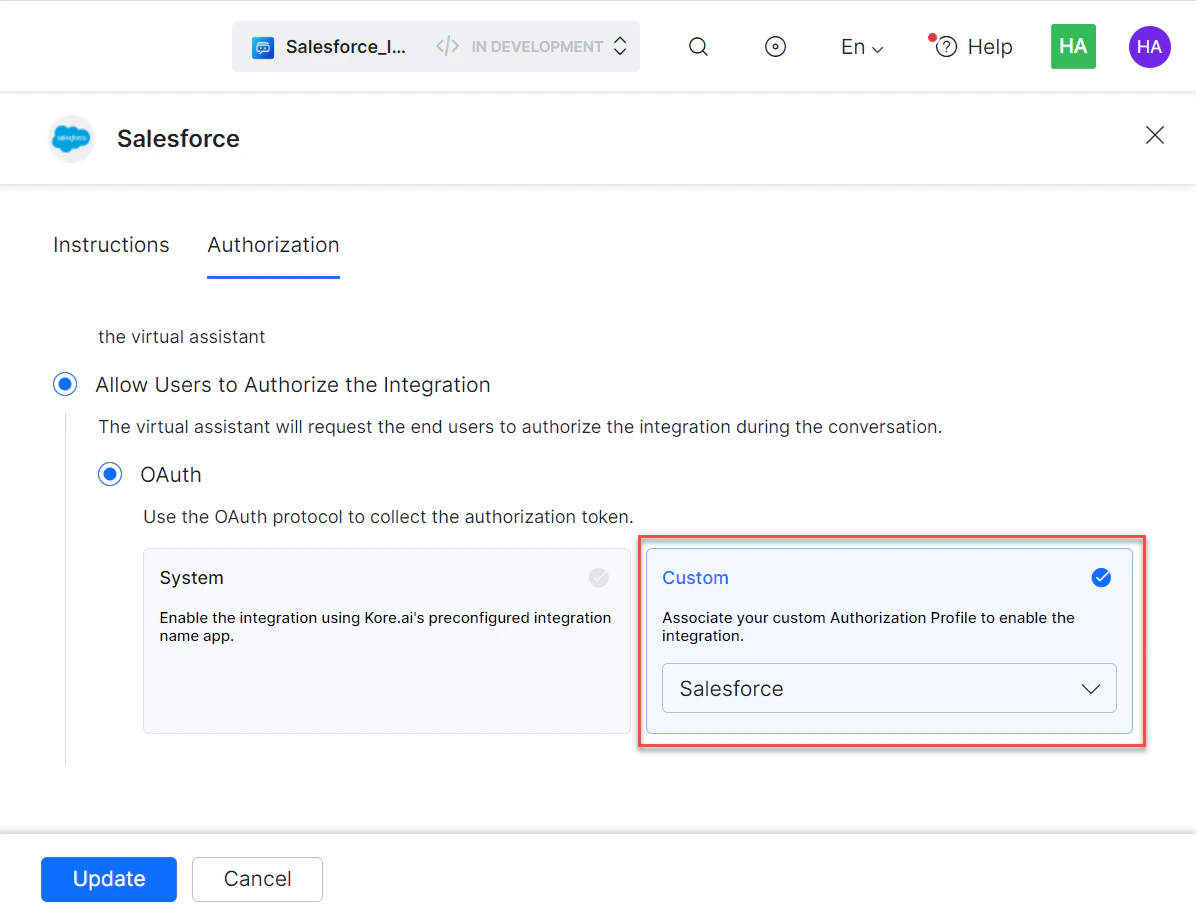Expand the IN DEVELOPMENT version selector

620,46
